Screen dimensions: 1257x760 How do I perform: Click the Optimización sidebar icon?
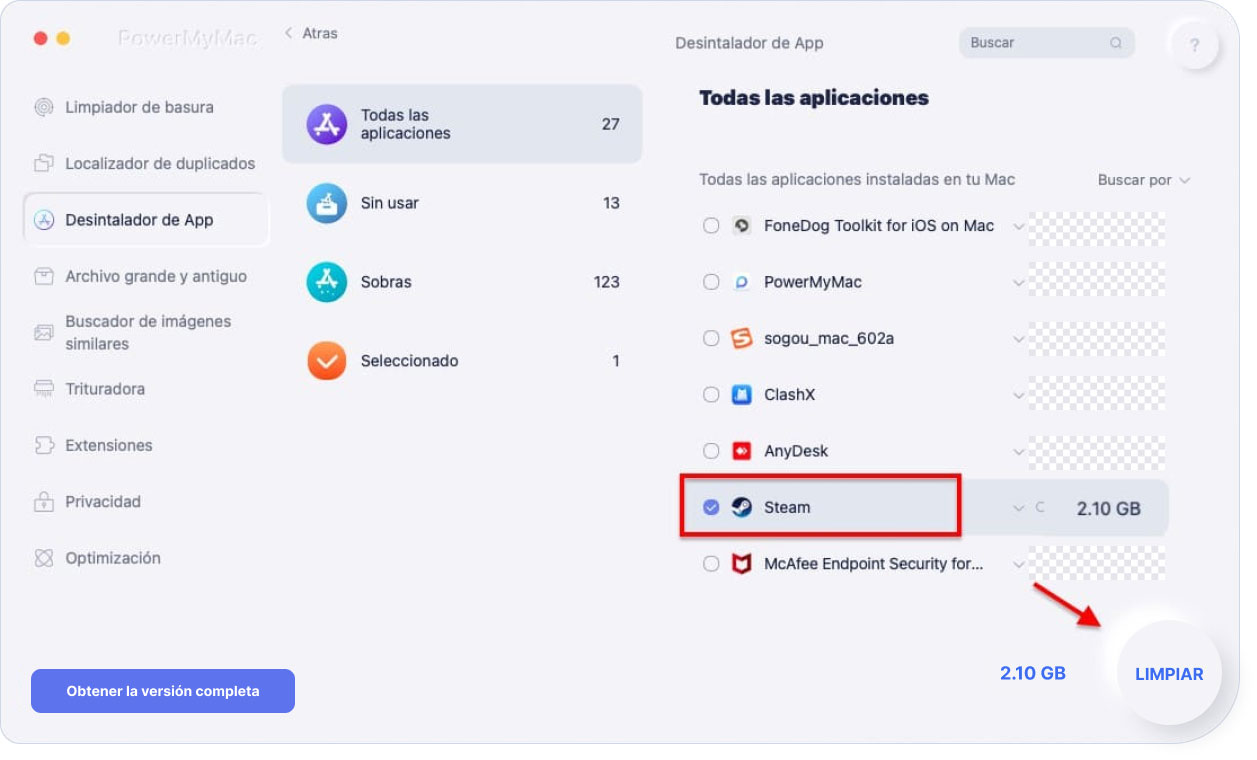(x=44, y=558)
